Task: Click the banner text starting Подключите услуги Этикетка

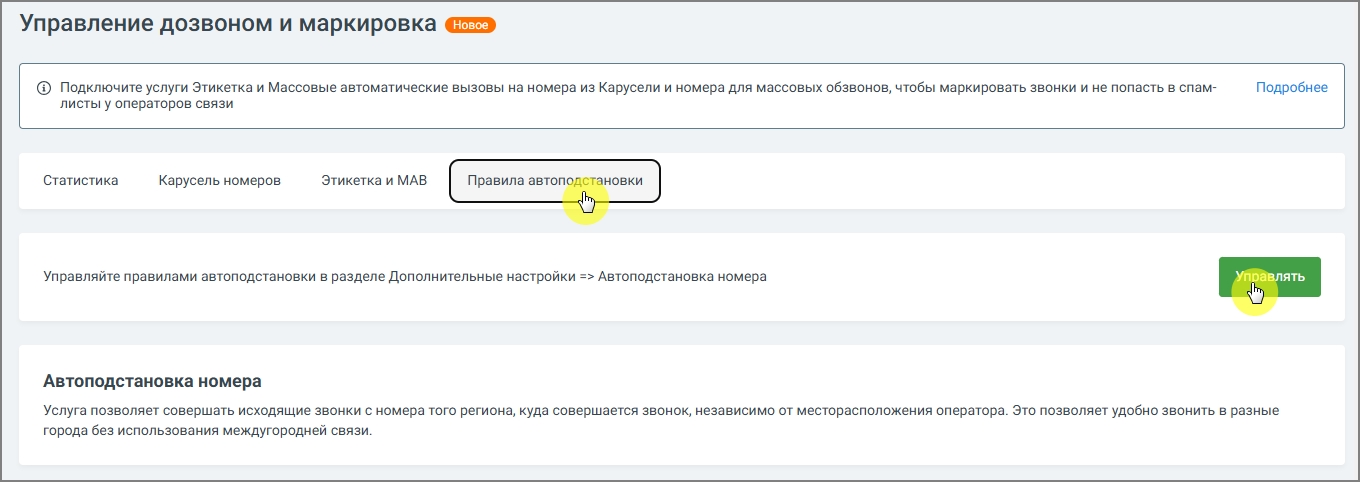Action: [637, 96]
